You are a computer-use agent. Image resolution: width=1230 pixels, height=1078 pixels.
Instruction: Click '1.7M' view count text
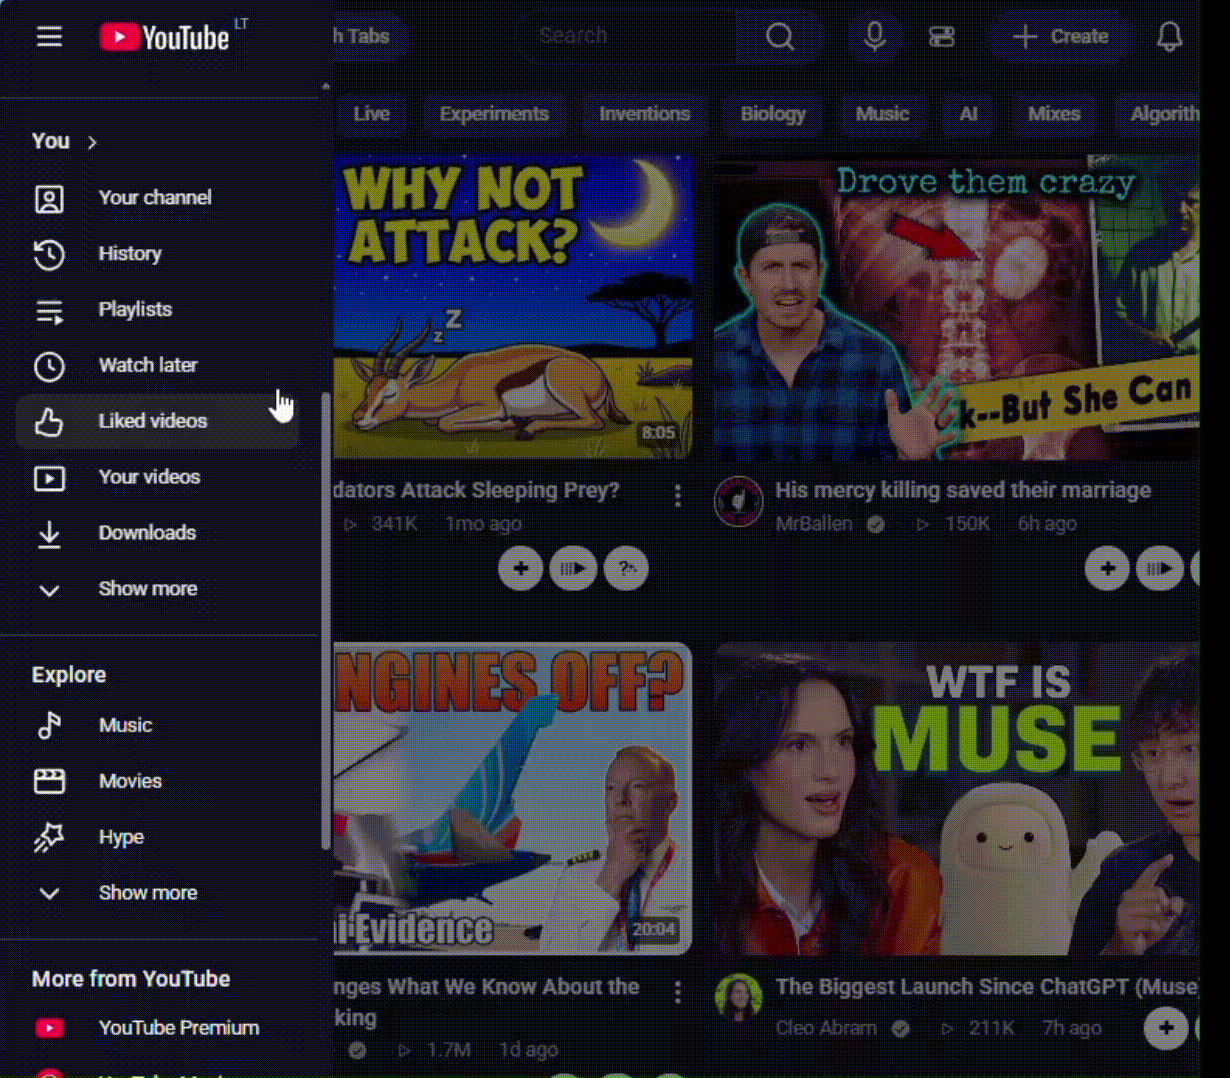[x=448, y=1050]
